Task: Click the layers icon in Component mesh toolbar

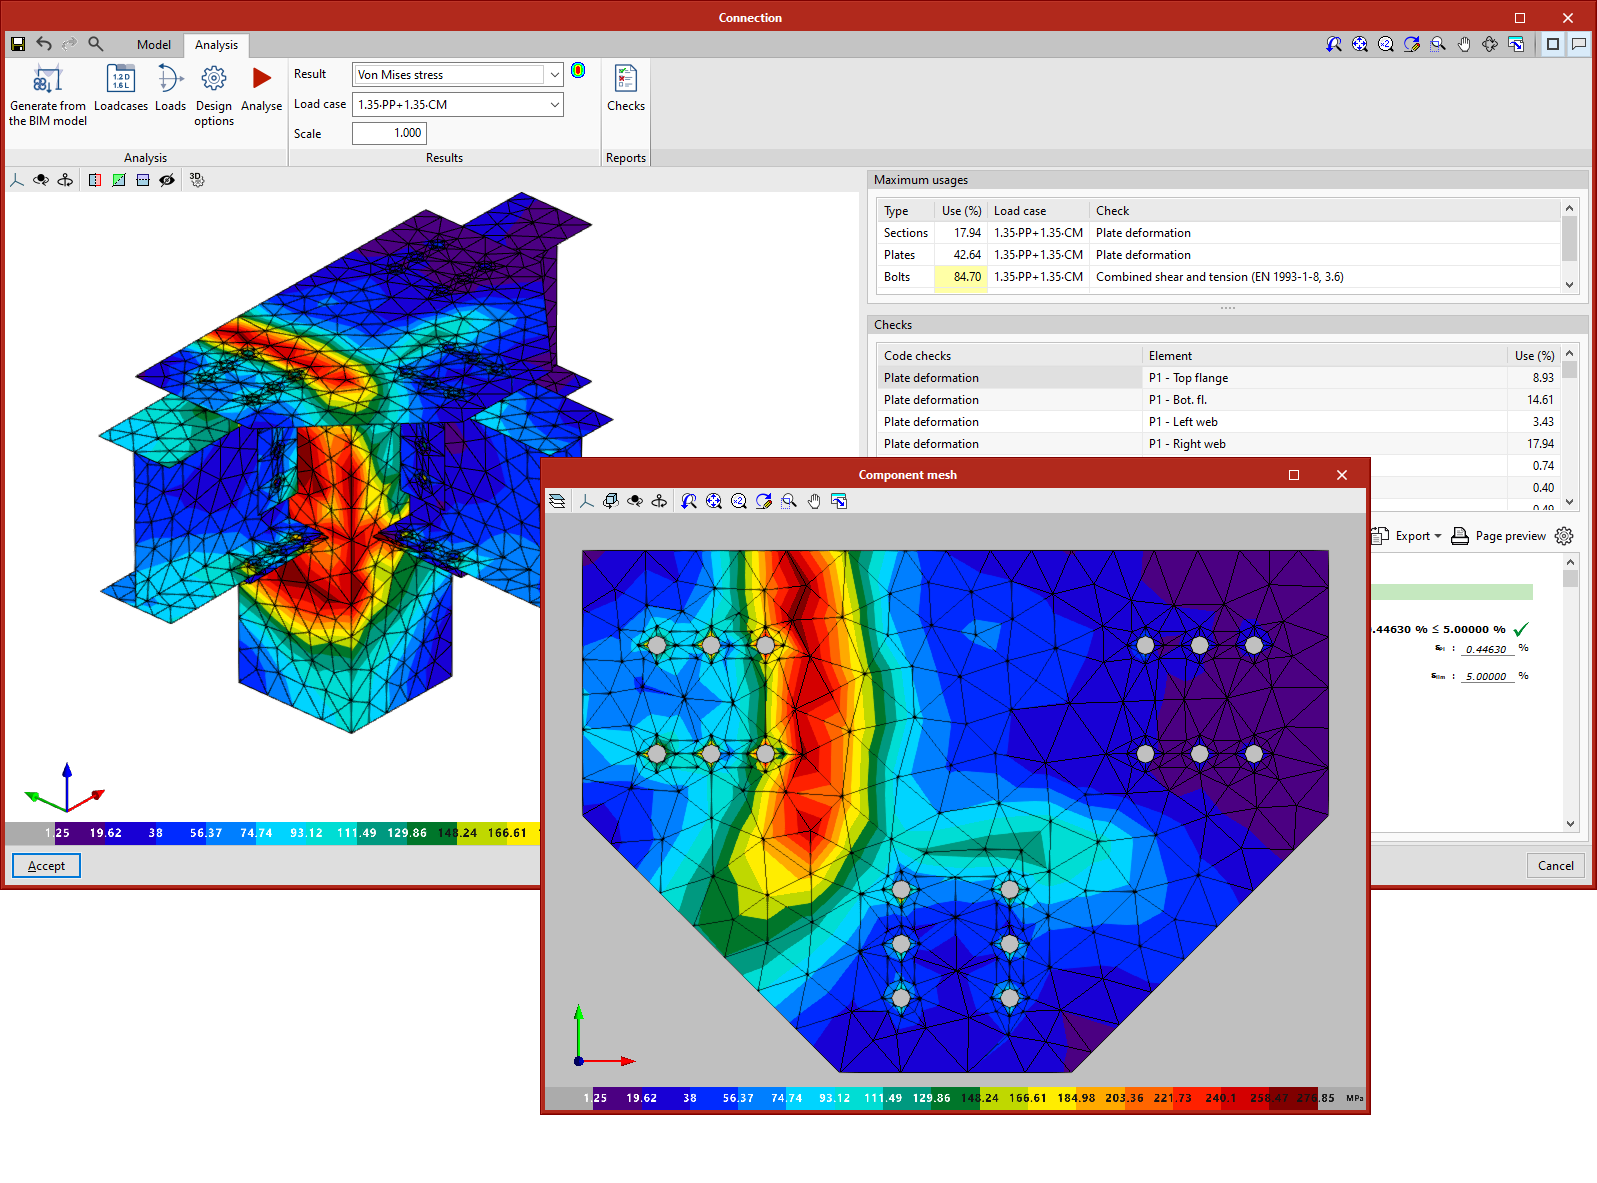Action: coord(558,501)
